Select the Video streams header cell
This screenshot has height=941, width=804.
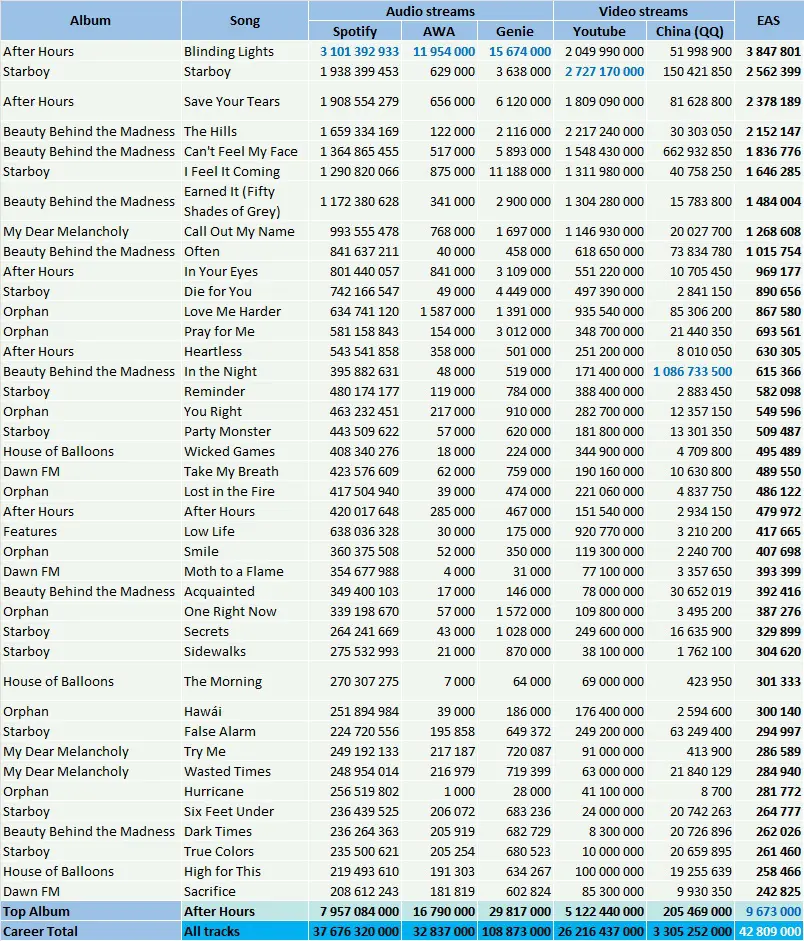643,11
